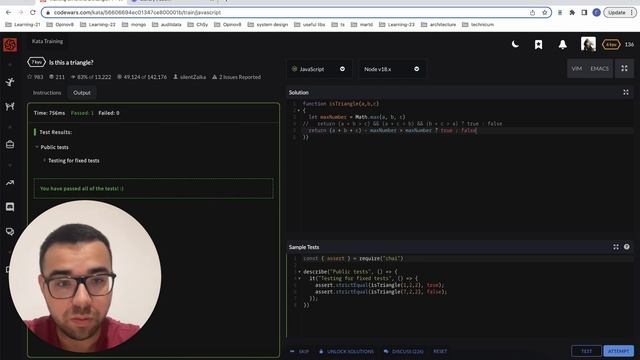Enable VIM editor mode
Image resolution: width=640 pixels, height=360 pixels.
click(576, 69)
